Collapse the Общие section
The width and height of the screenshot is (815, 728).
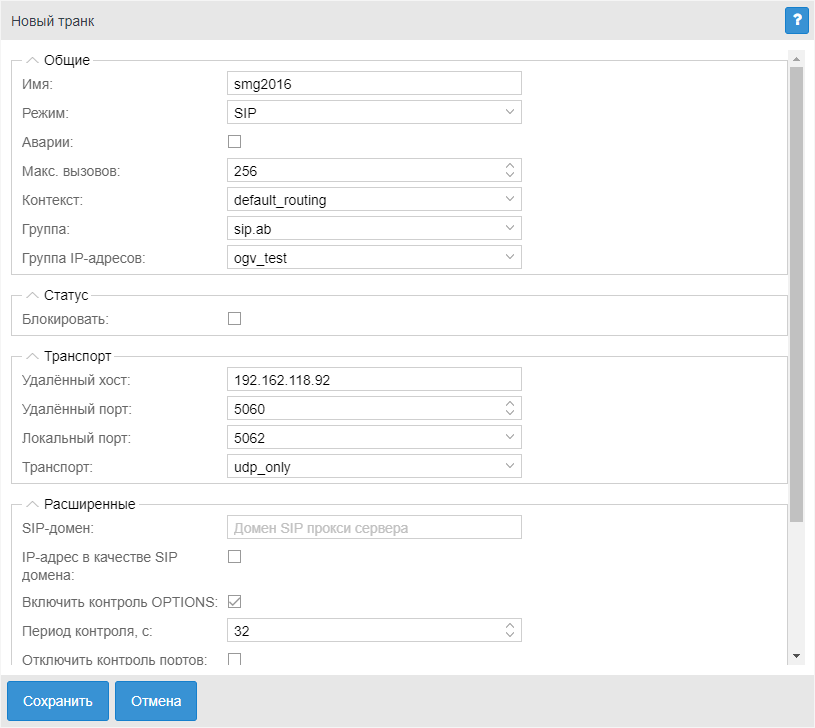33,60
